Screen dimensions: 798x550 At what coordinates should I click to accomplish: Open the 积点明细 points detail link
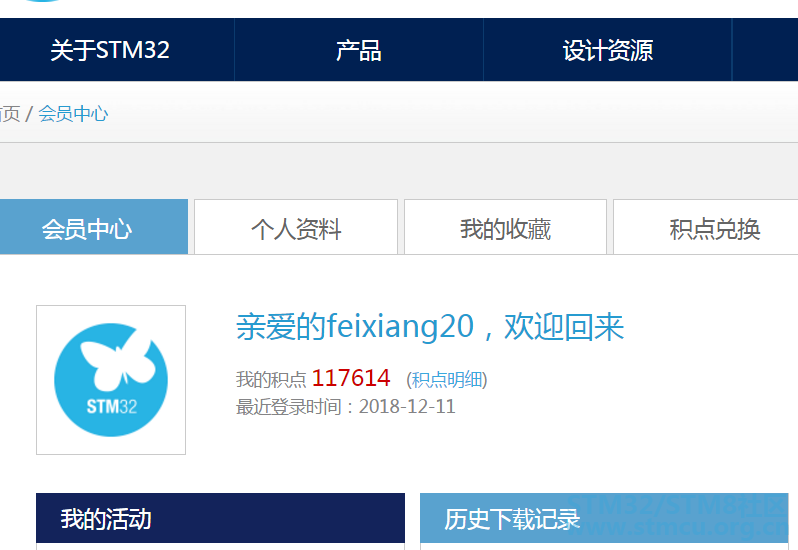tap(447, 380)
